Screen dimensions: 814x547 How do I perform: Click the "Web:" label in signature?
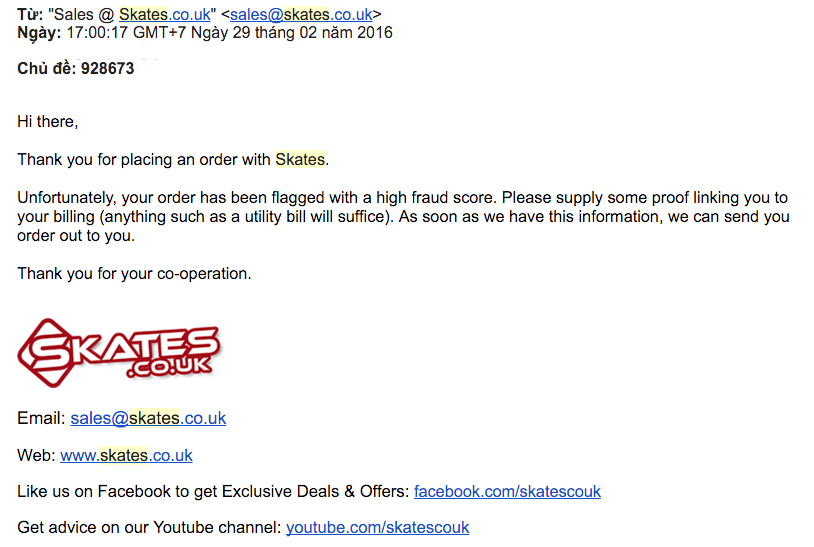pyautogui.click(x=36, y=455)
